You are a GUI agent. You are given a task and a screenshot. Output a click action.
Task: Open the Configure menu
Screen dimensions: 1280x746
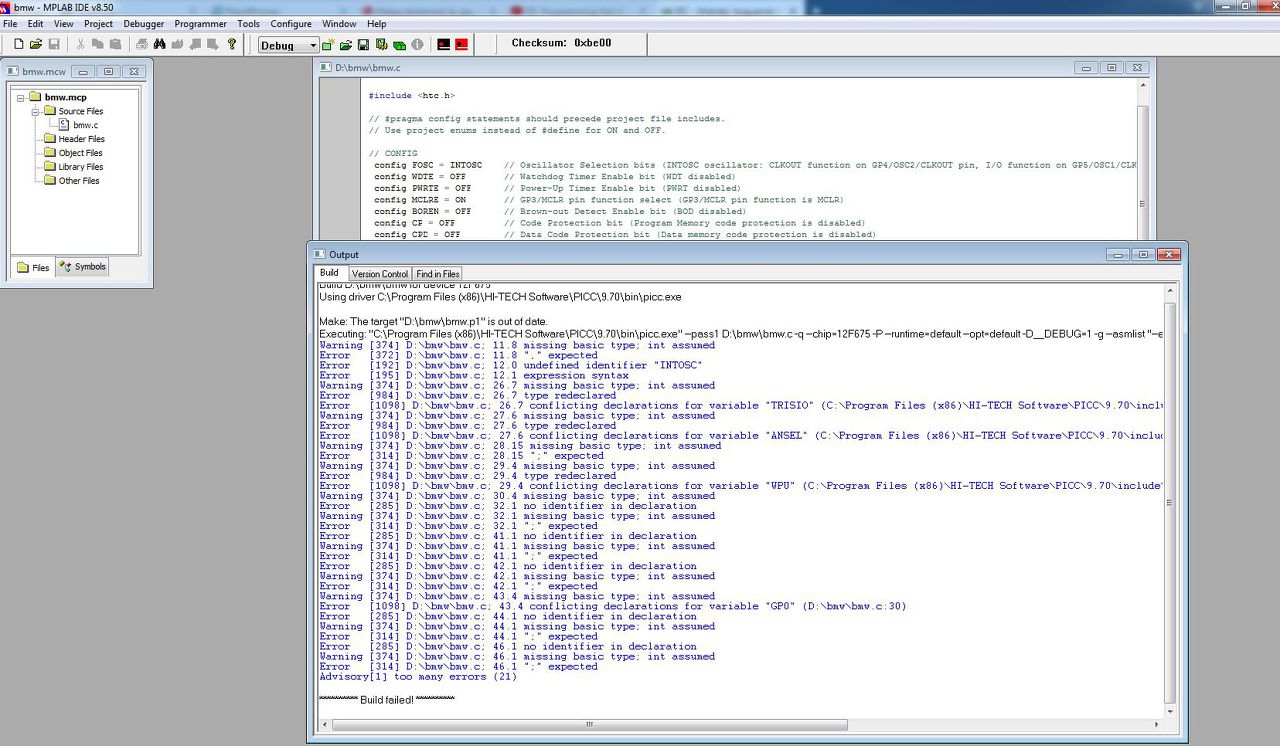291,24
